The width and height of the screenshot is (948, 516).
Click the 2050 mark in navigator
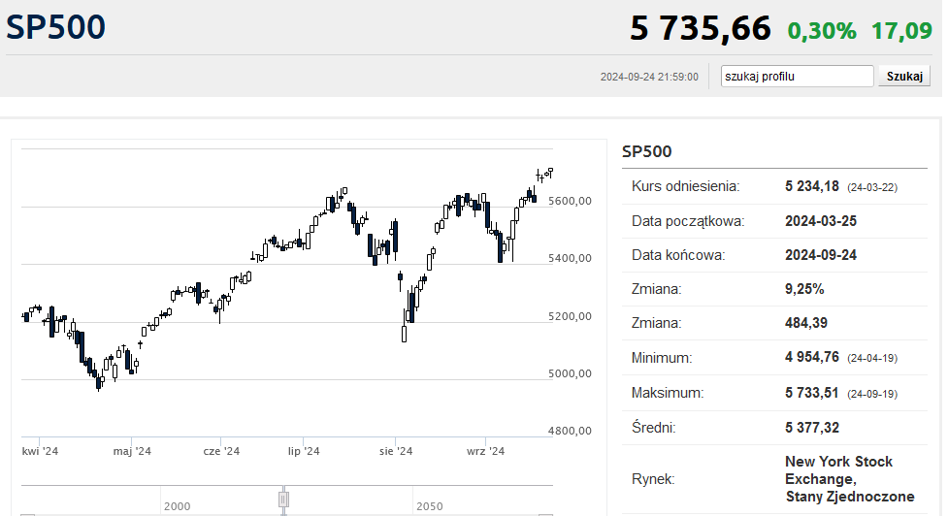click(429, 506)
